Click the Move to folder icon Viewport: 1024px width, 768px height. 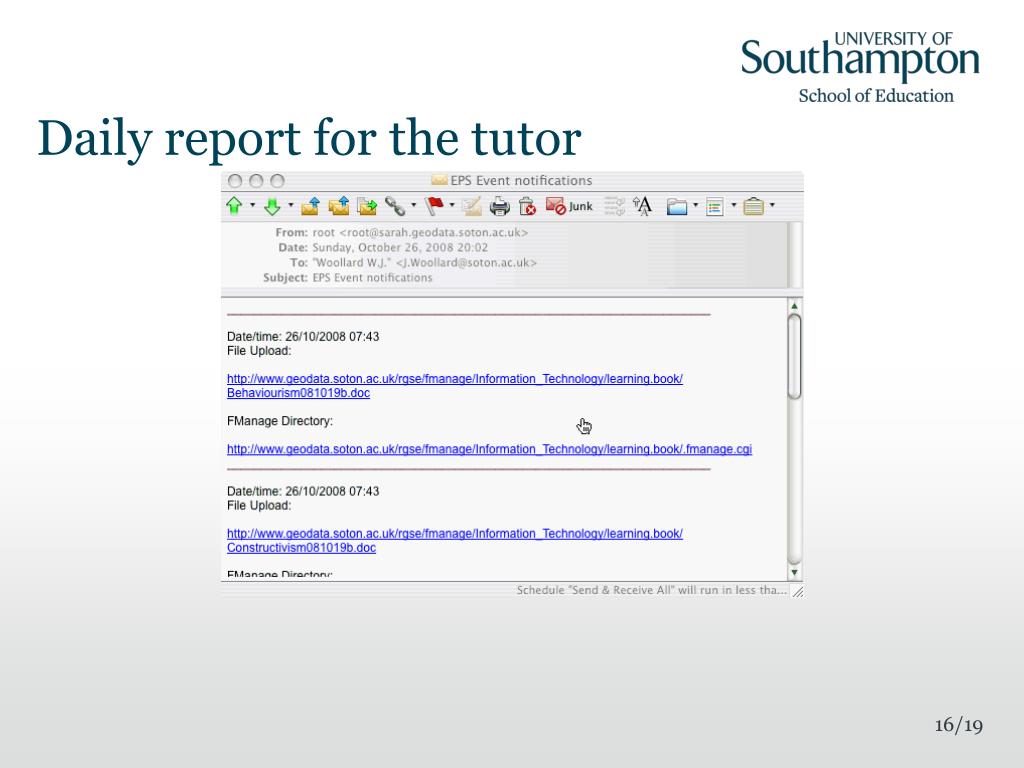coord(677,207)
